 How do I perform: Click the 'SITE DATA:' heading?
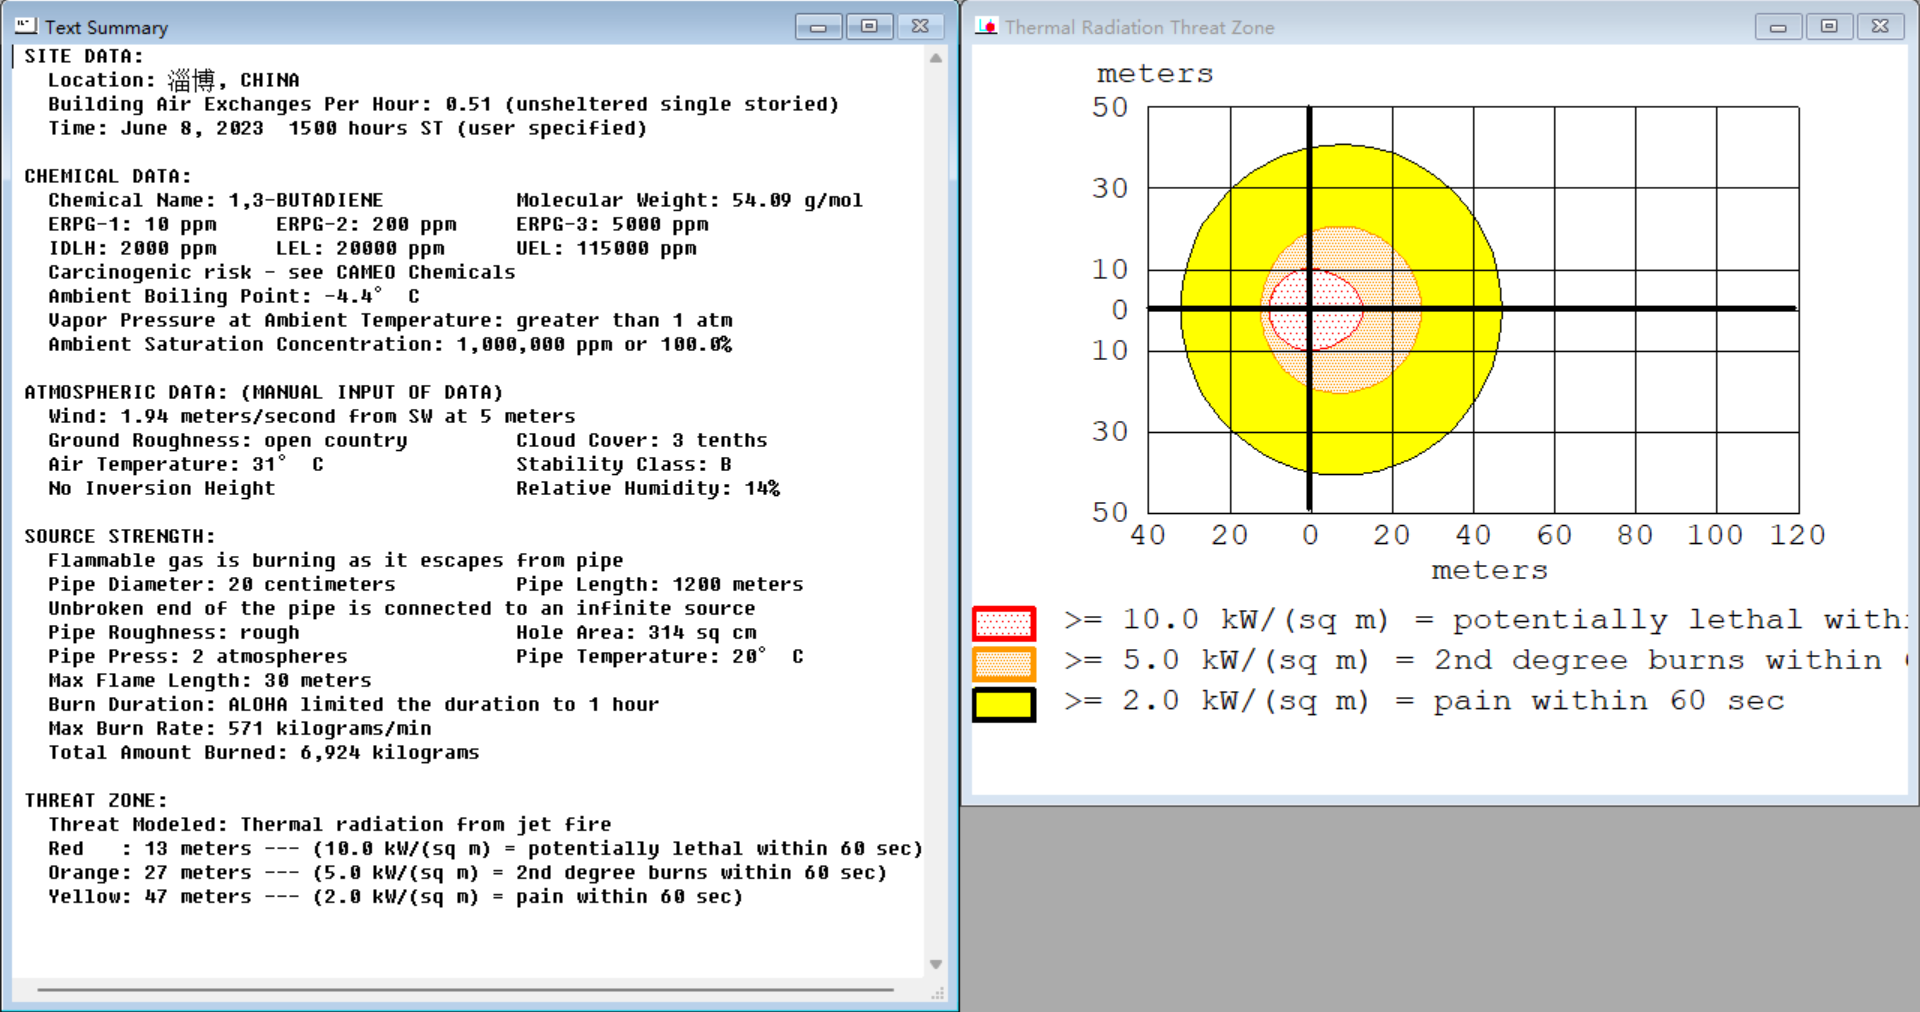click(x=84, y=56)
